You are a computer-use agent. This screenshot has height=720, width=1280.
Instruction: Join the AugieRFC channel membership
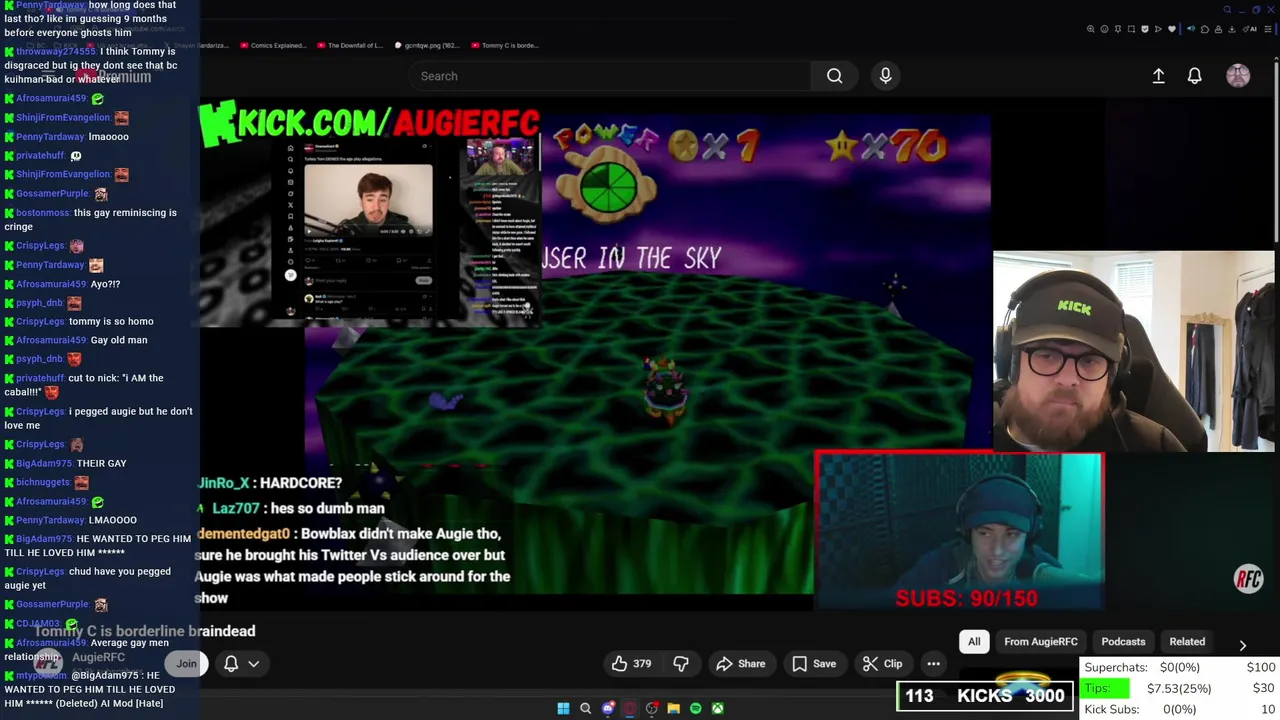click(186, 664)
